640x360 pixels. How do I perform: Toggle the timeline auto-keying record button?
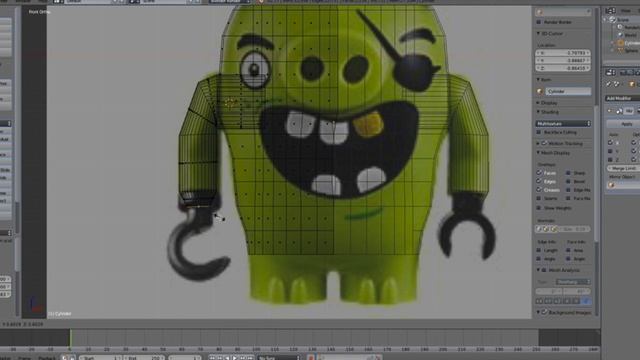(311, 358)
